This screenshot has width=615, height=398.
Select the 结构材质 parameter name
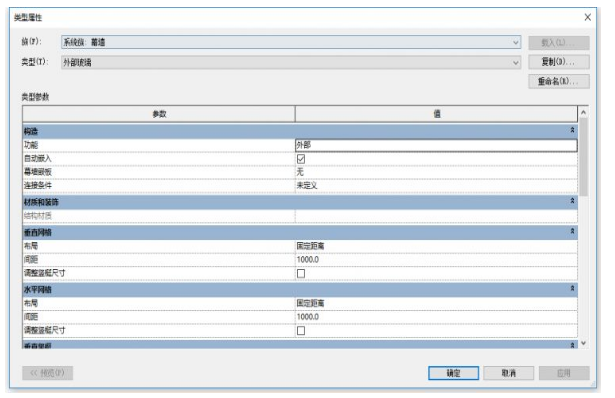point(38,216)
